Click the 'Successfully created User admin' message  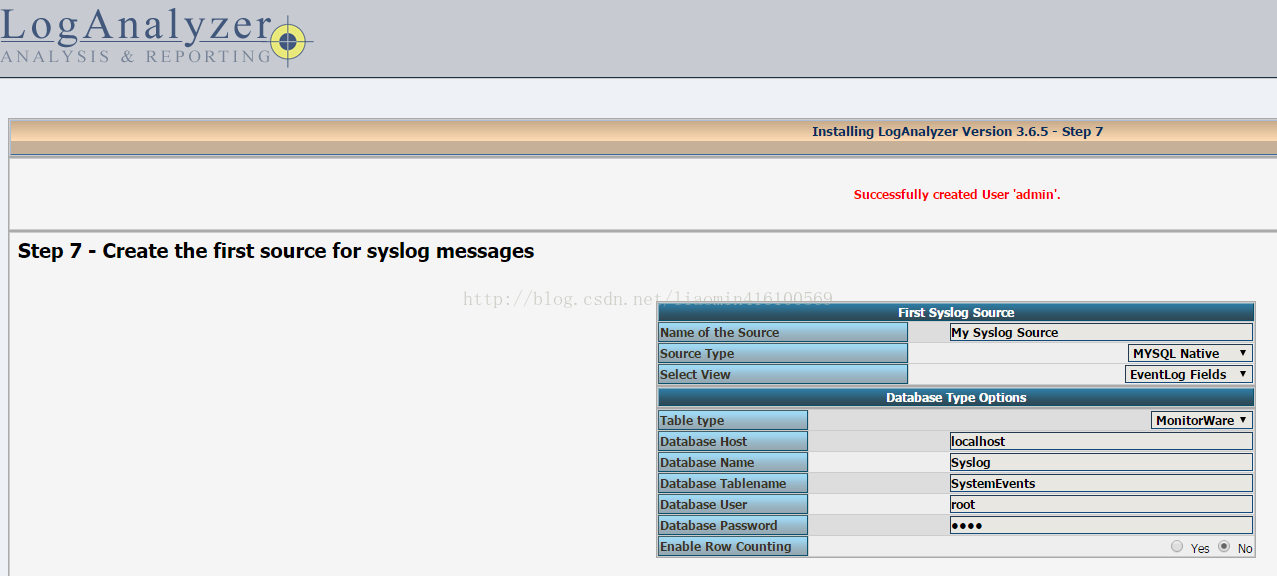coord(957,194)
